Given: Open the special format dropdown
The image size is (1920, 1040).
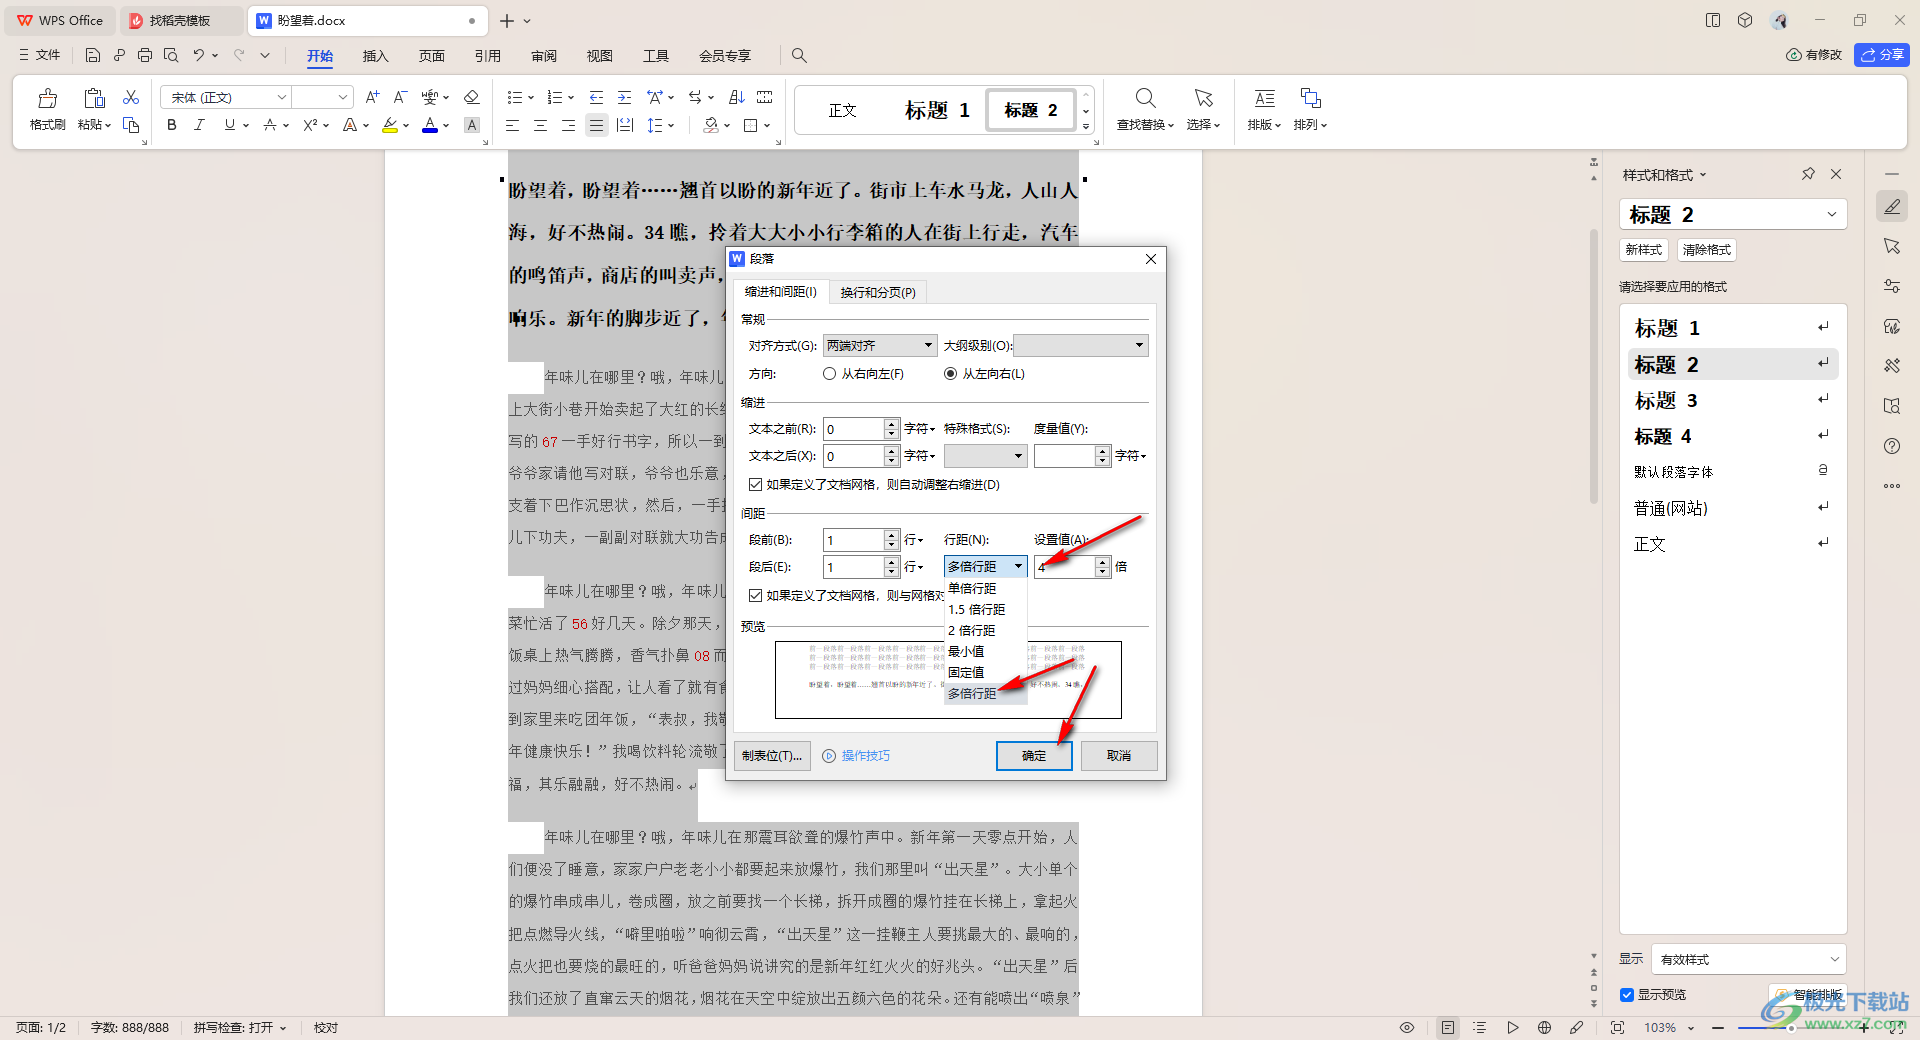Looking at the screenshot, I should click(x=986, y=456).
